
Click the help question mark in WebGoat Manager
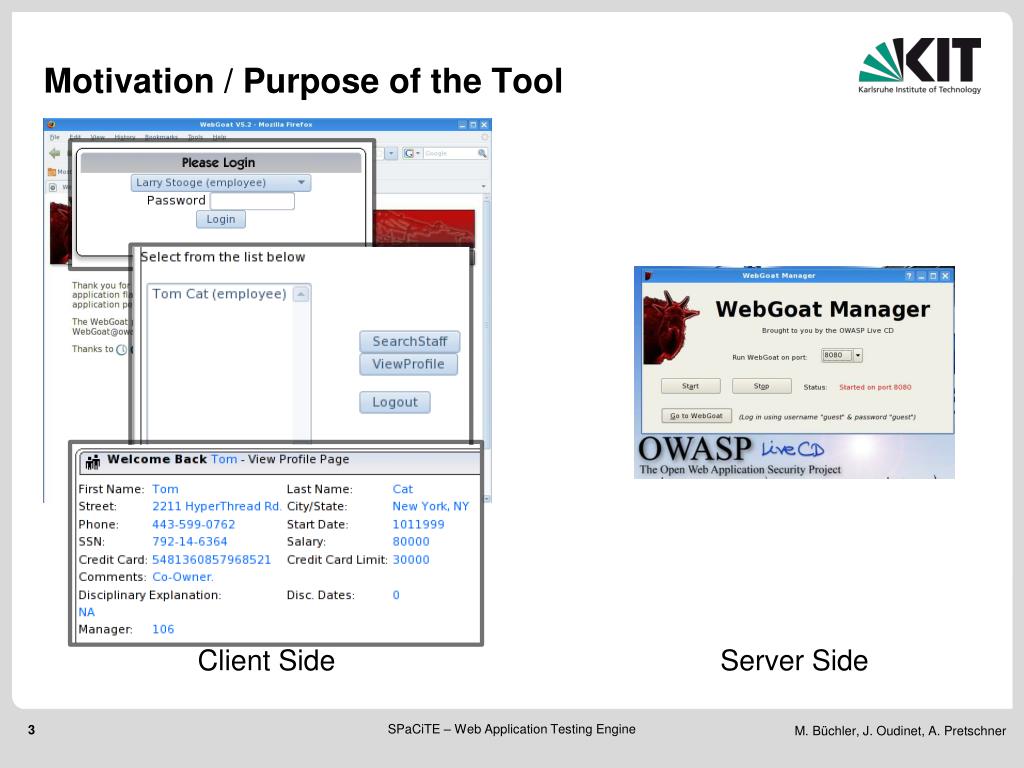pyautogui.click(x=909, y=276)
